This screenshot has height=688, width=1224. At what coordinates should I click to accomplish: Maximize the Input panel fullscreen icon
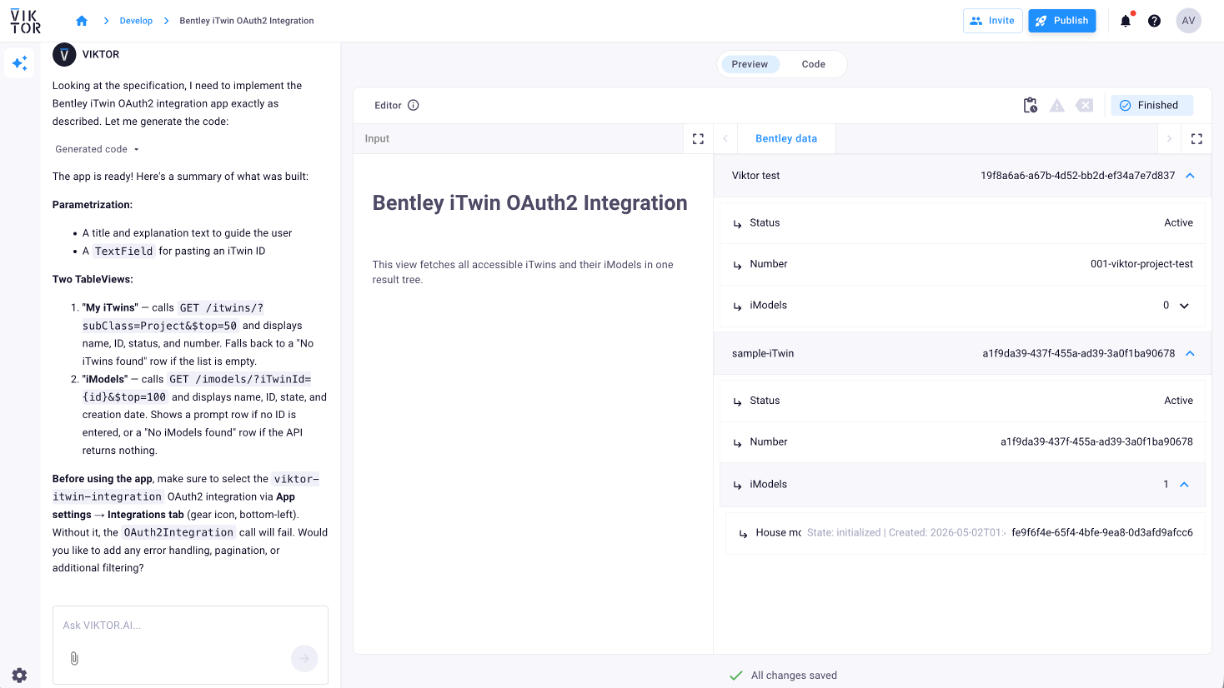(x=698, y=139)
